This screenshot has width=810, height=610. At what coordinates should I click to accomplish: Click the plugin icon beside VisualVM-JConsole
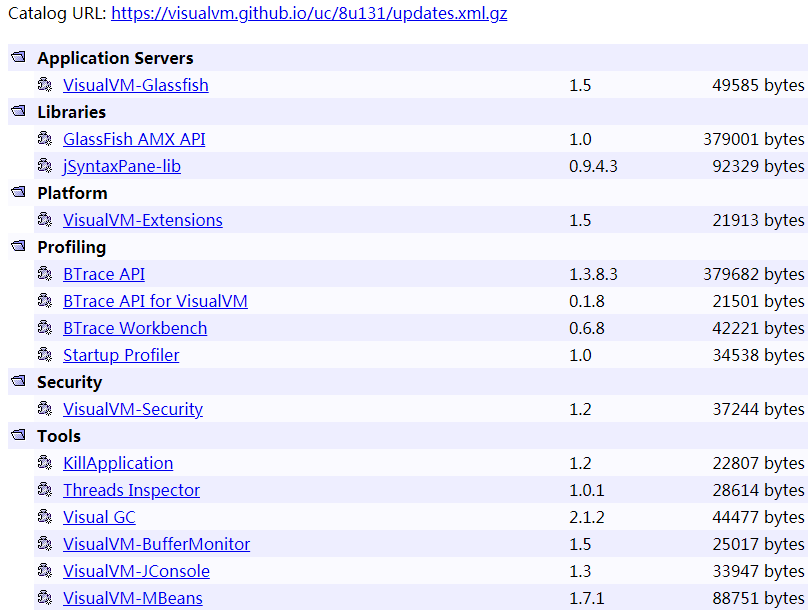point(45,571)
